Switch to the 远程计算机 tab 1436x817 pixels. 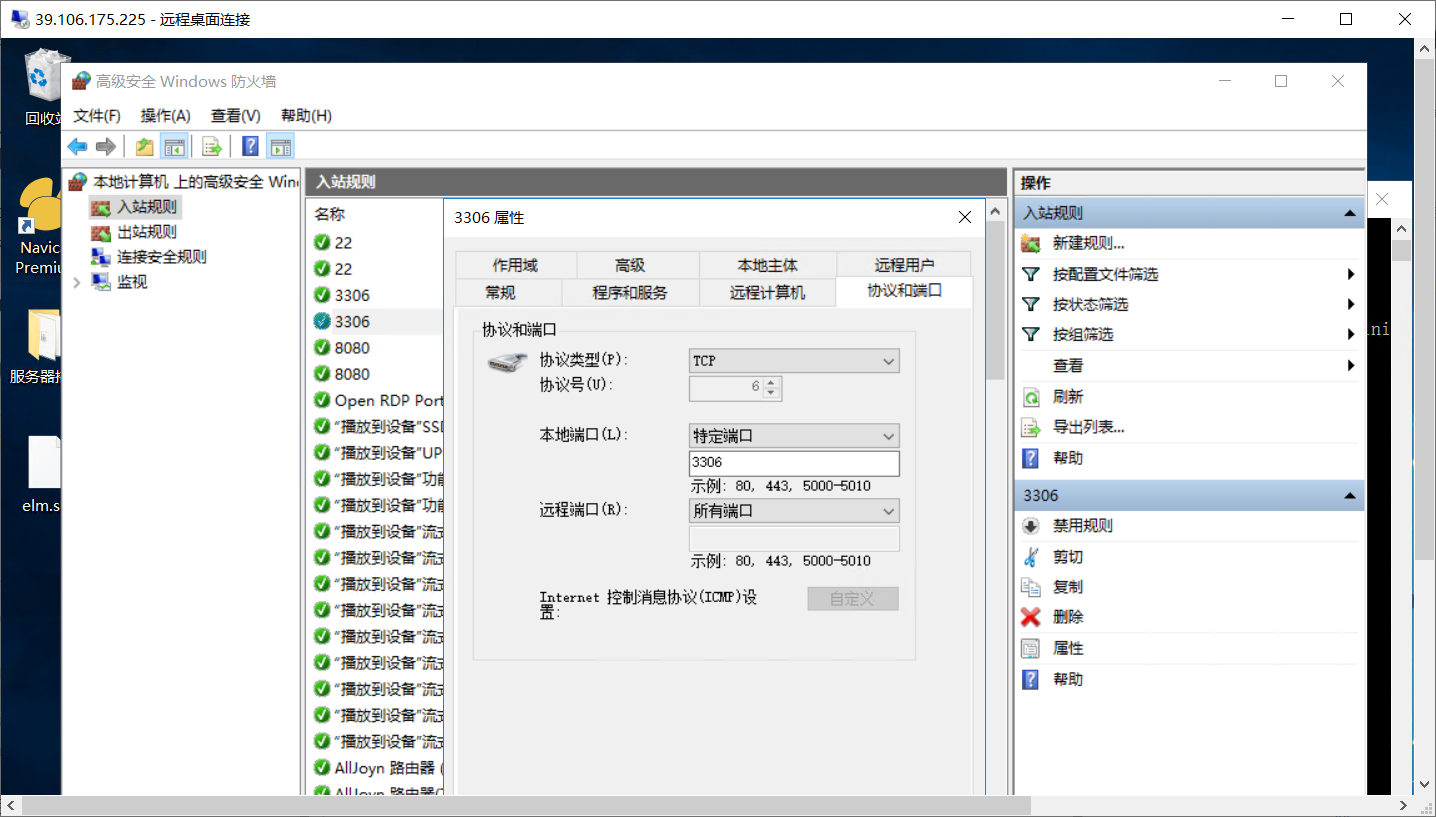[767, 292]
